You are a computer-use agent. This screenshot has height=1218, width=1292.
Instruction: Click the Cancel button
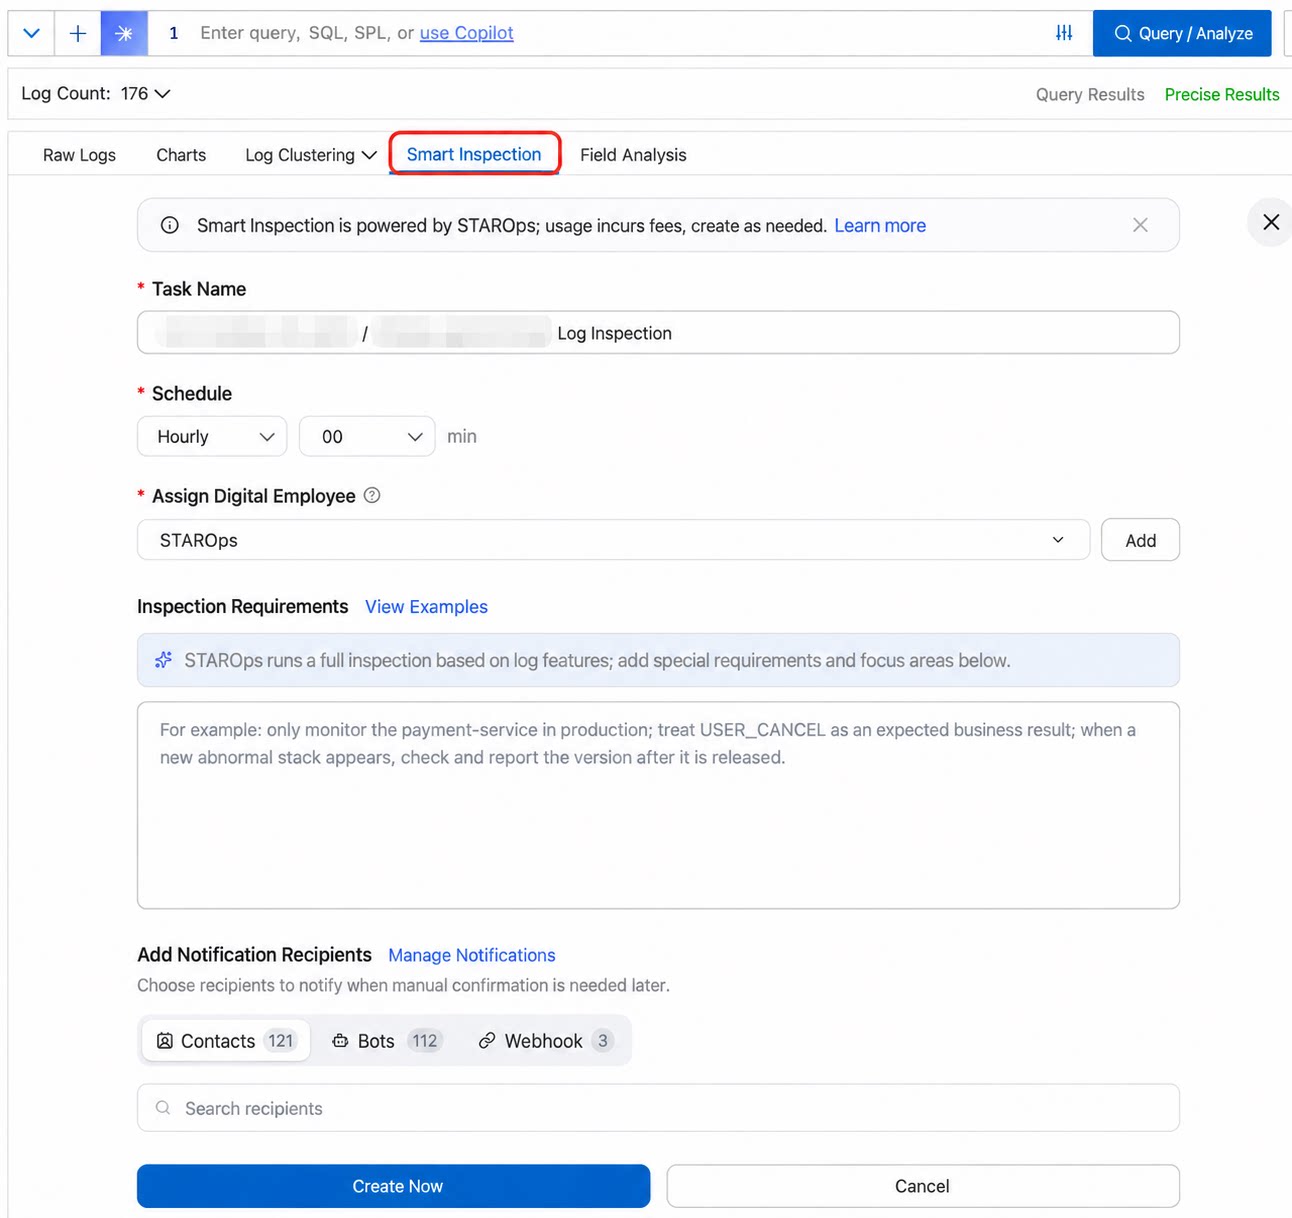pyautogui.click(x=923, y=1186)
